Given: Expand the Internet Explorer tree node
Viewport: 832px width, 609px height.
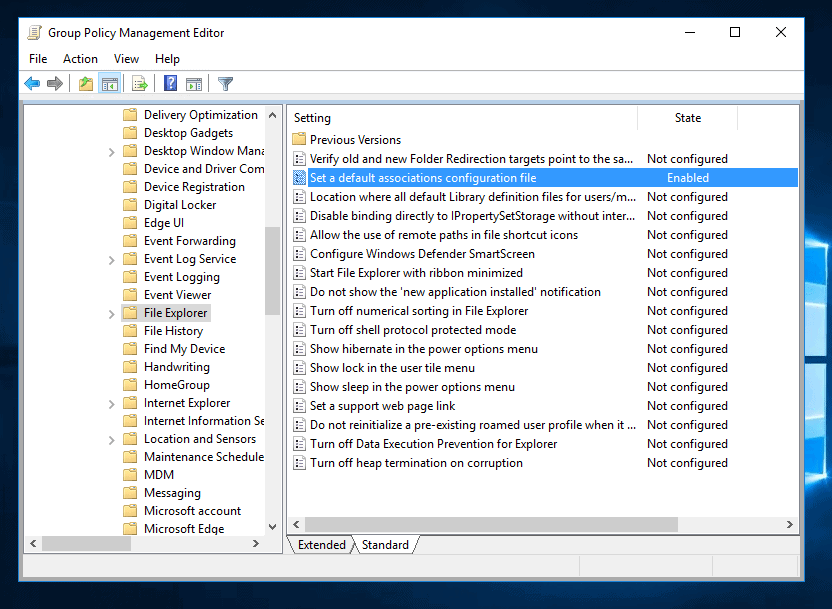Looking at the screenshot, I should coord(111,404).
